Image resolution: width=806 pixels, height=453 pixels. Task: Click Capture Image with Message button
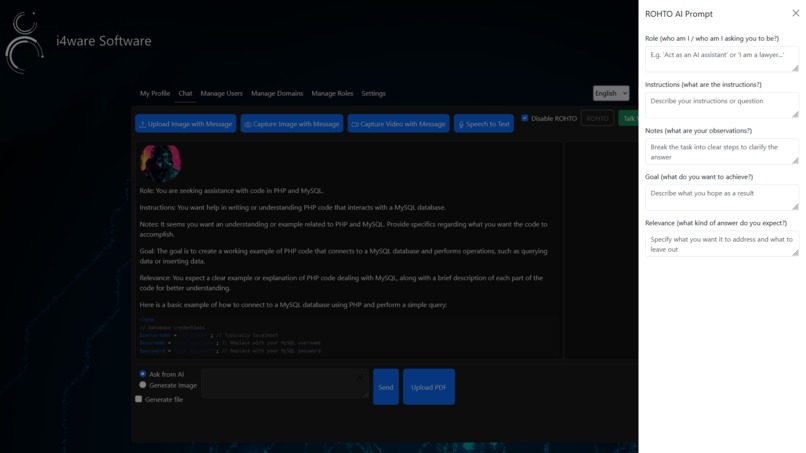click(291, 123)
